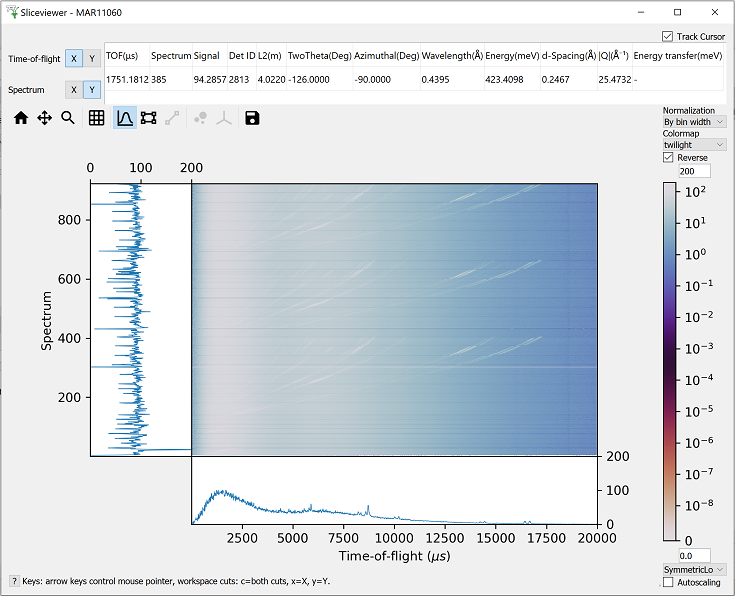Click the colorbar minimum value field
The image size is (735, 596).
pos(693,555)
